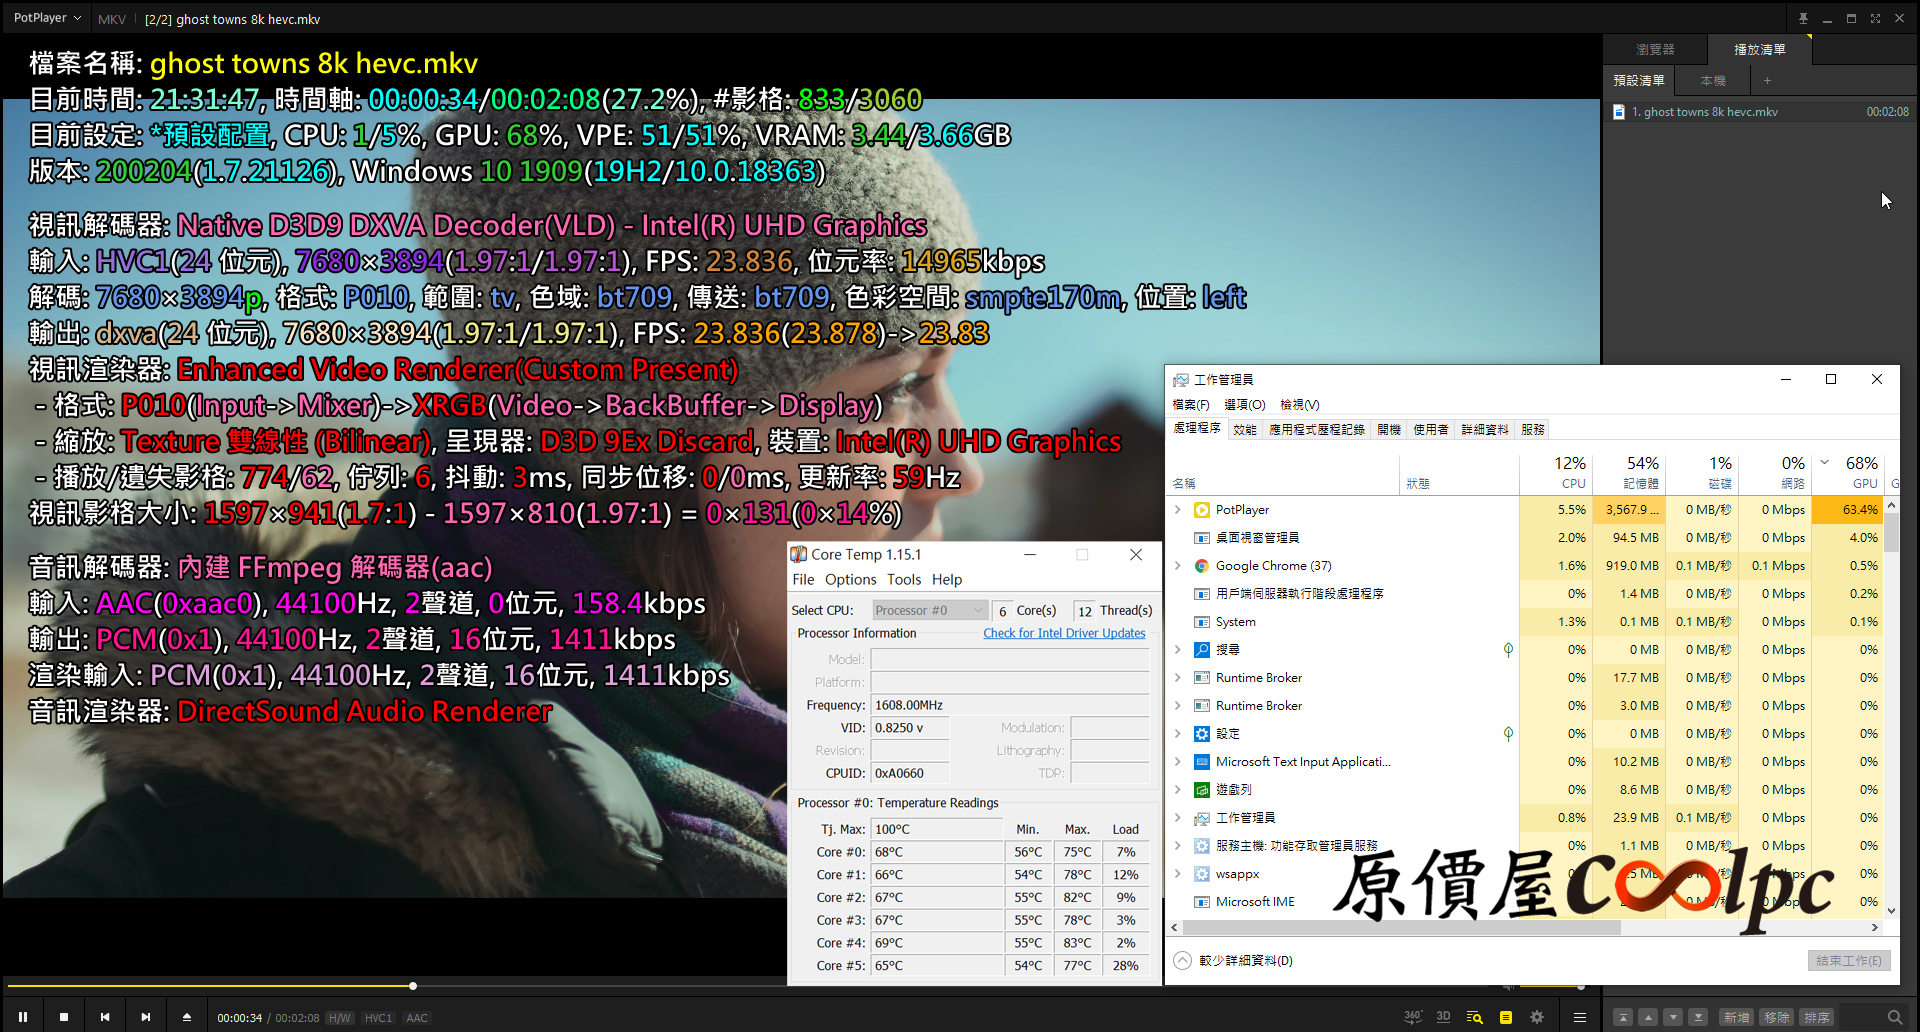1920x1032 pixels.
Task: Click the 新增 add button
Action: pos(1736,1017)
